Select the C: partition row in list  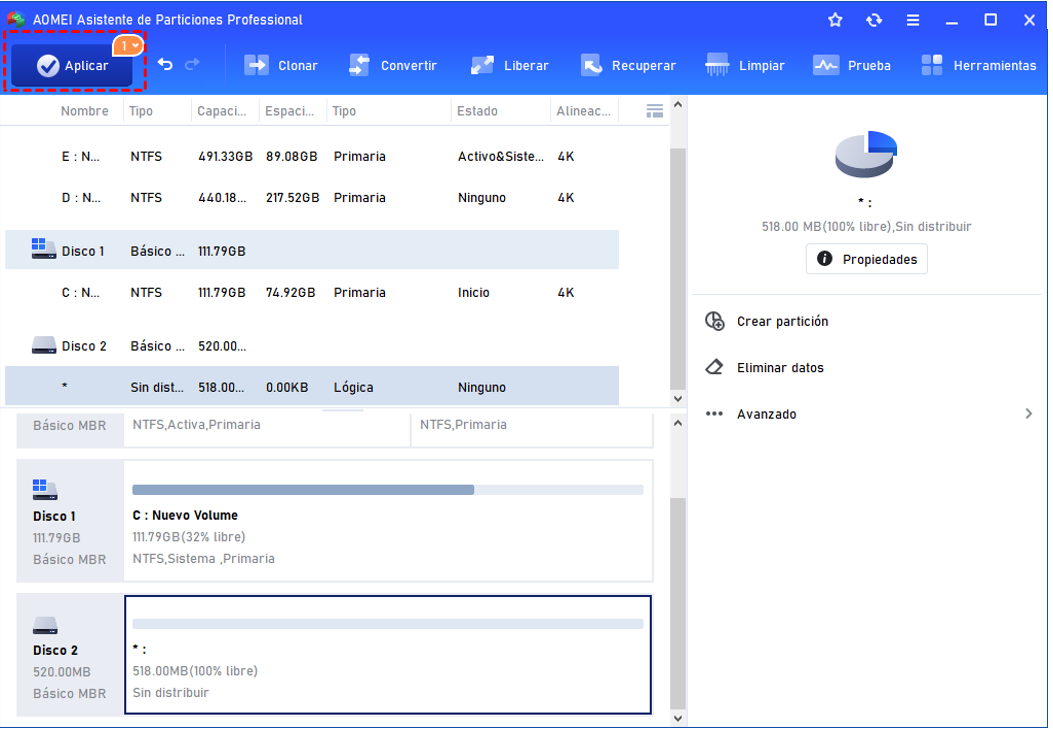pos(312,292)
